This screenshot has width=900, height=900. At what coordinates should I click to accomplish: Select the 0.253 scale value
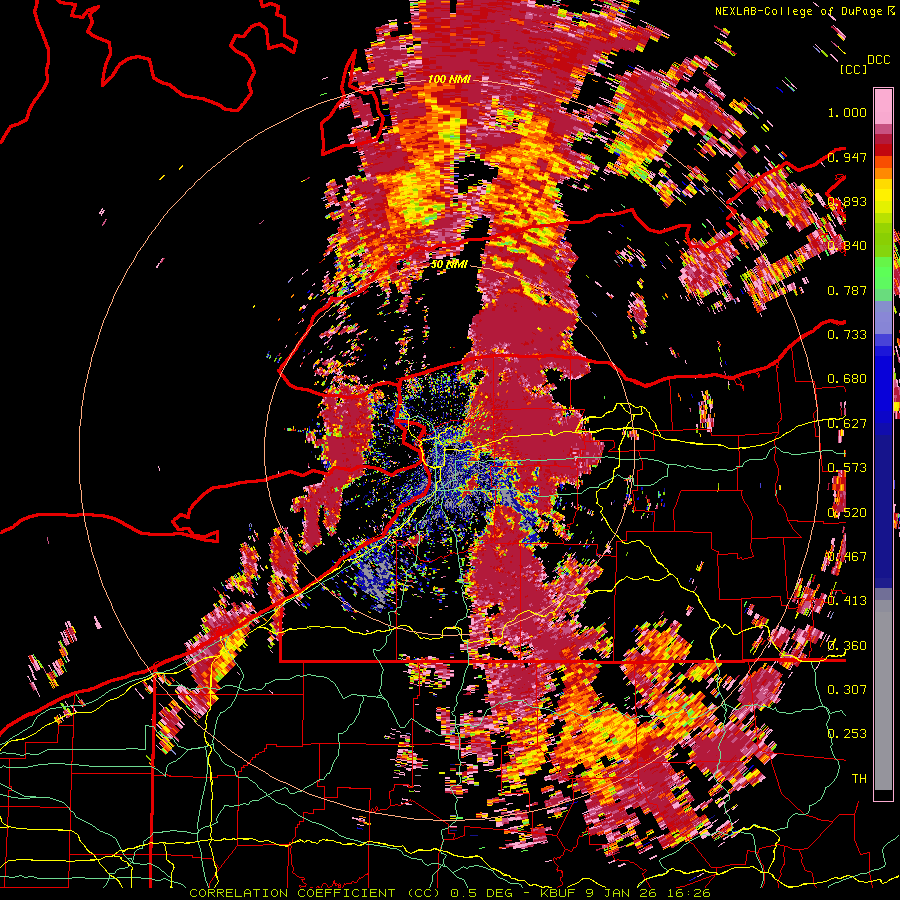[x=847, y=734]
